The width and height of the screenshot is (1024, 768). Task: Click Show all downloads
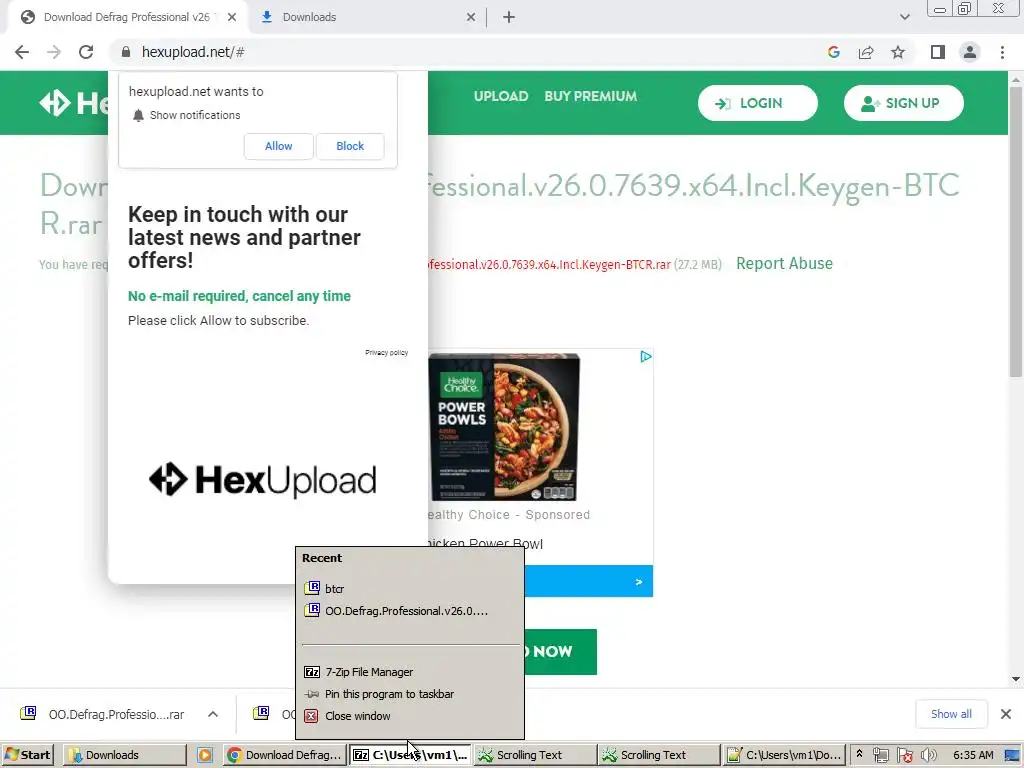point(951,714)
